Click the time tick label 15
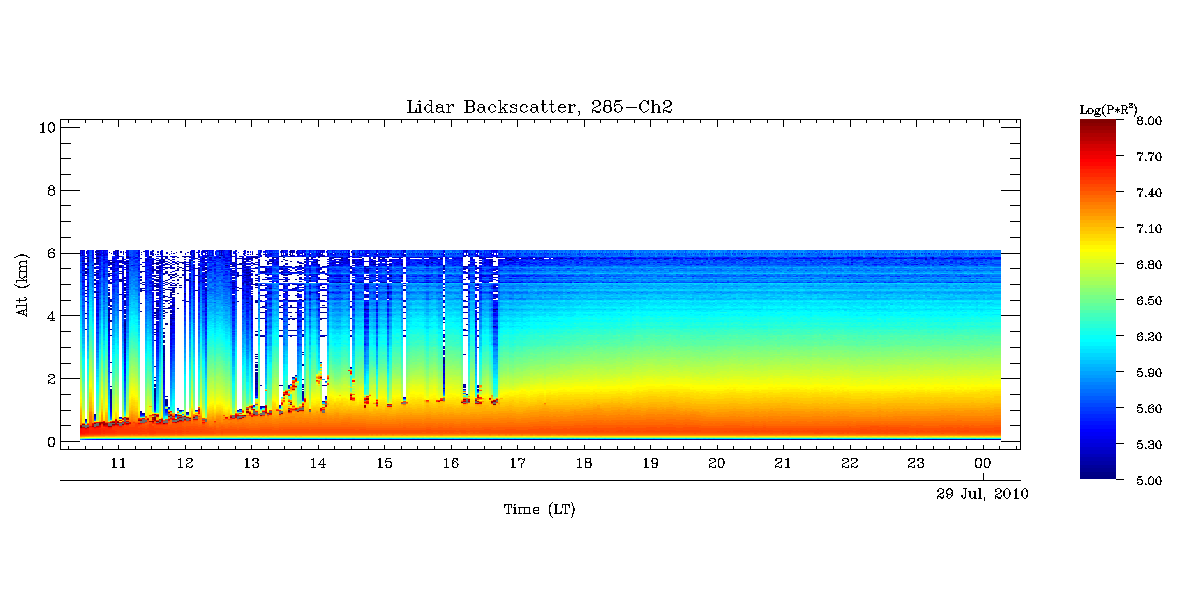 (384, 463)
